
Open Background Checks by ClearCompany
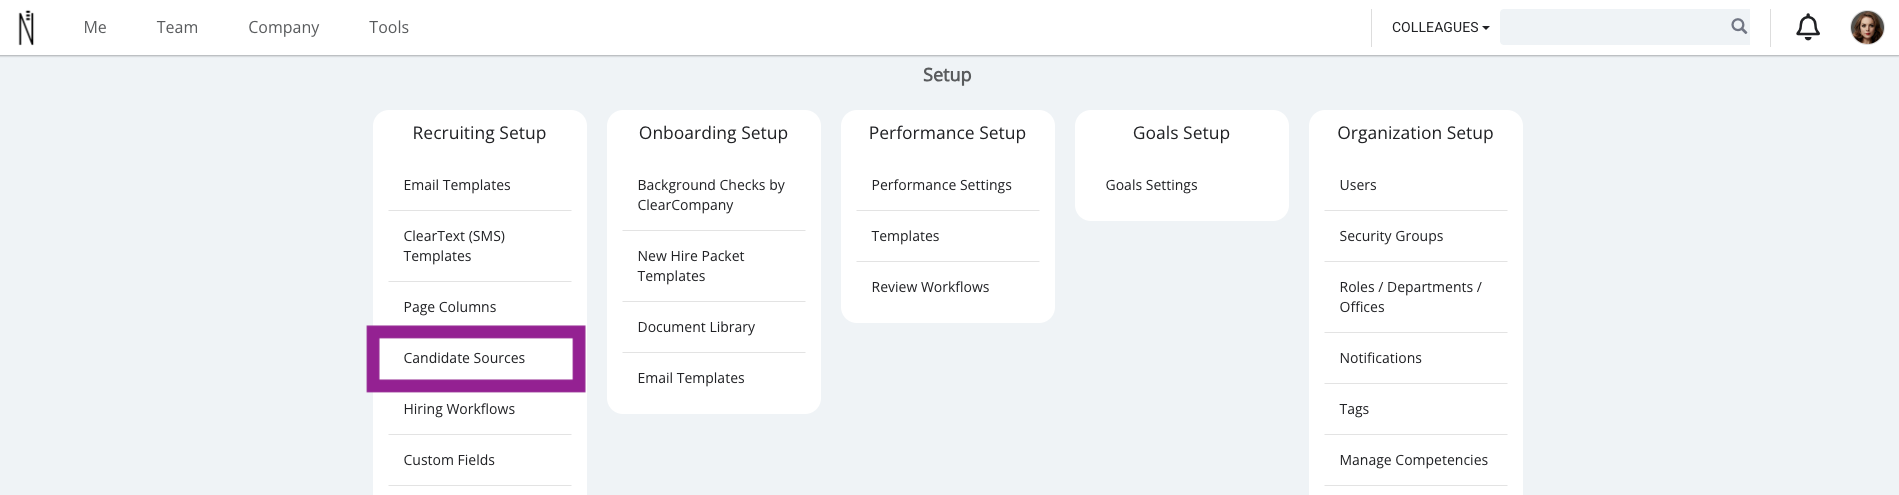point(711,195)
